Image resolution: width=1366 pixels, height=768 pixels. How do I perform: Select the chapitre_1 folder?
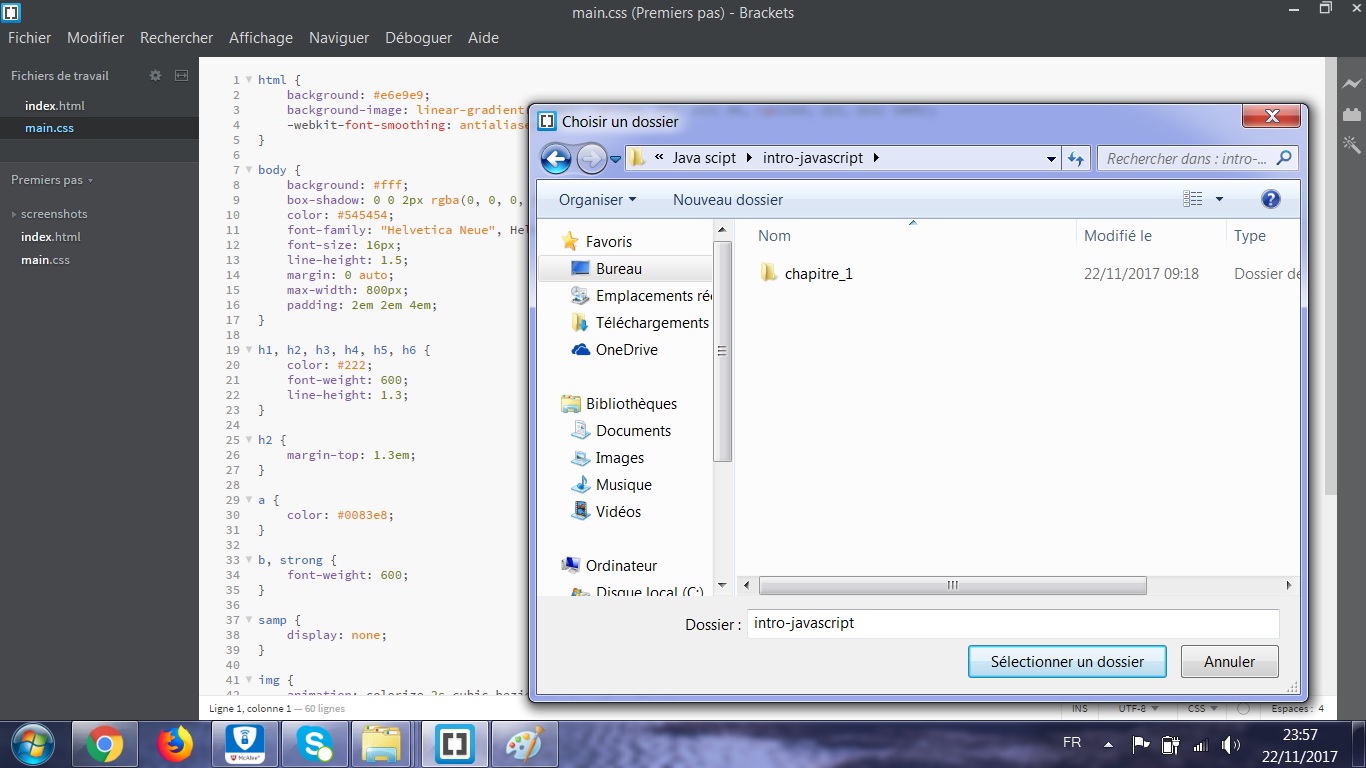(818, 274)
